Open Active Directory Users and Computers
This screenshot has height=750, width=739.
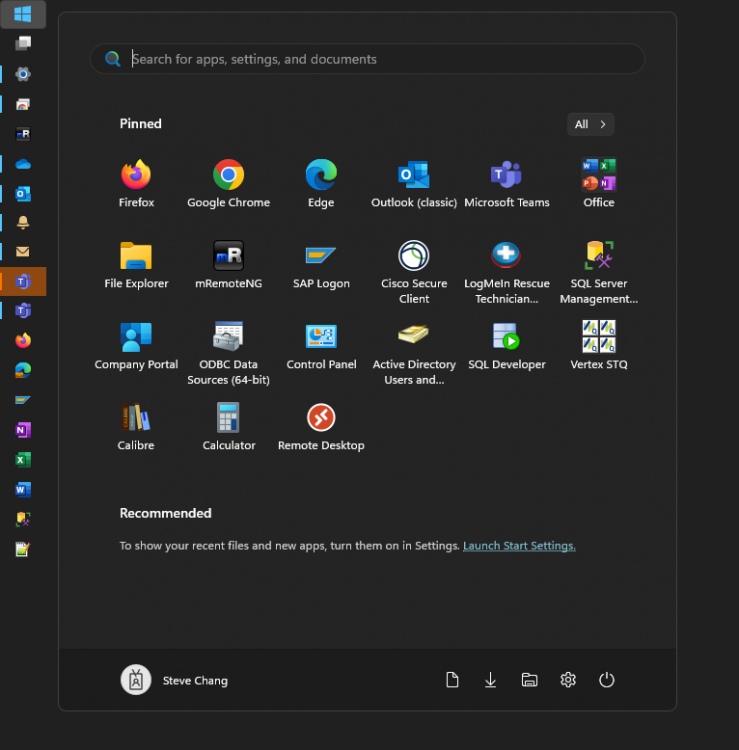414,338
